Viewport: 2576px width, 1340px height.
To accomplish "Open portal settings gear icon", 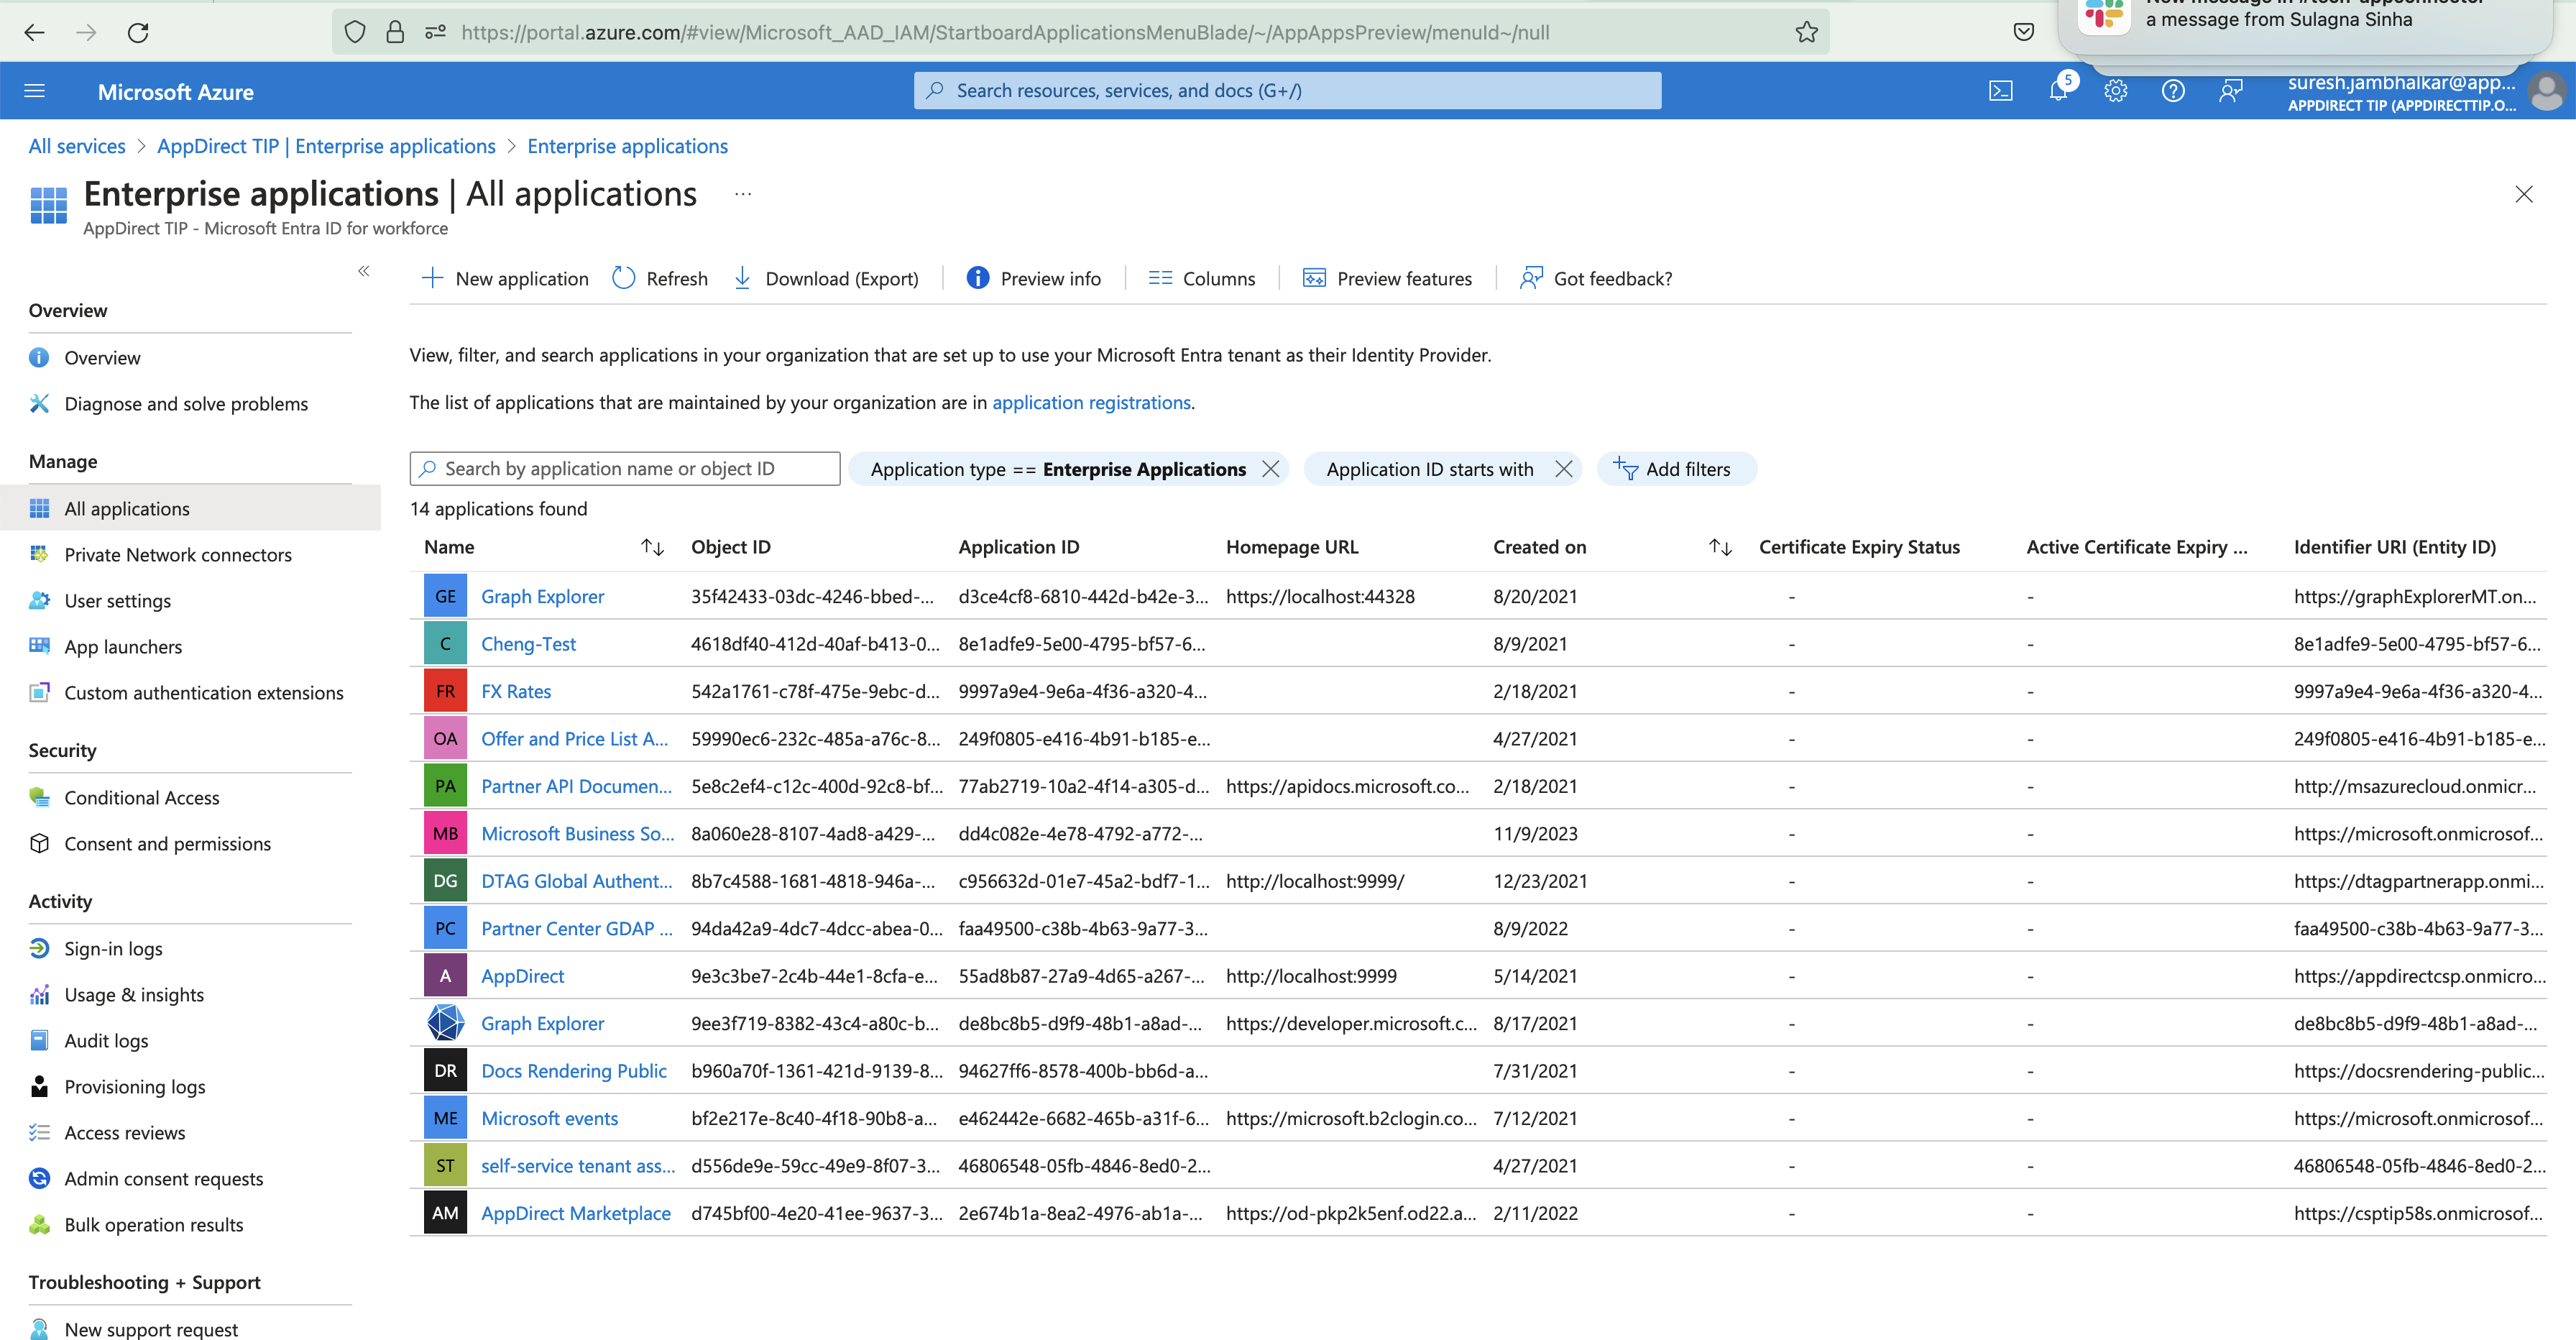I will click(2115, 91).
